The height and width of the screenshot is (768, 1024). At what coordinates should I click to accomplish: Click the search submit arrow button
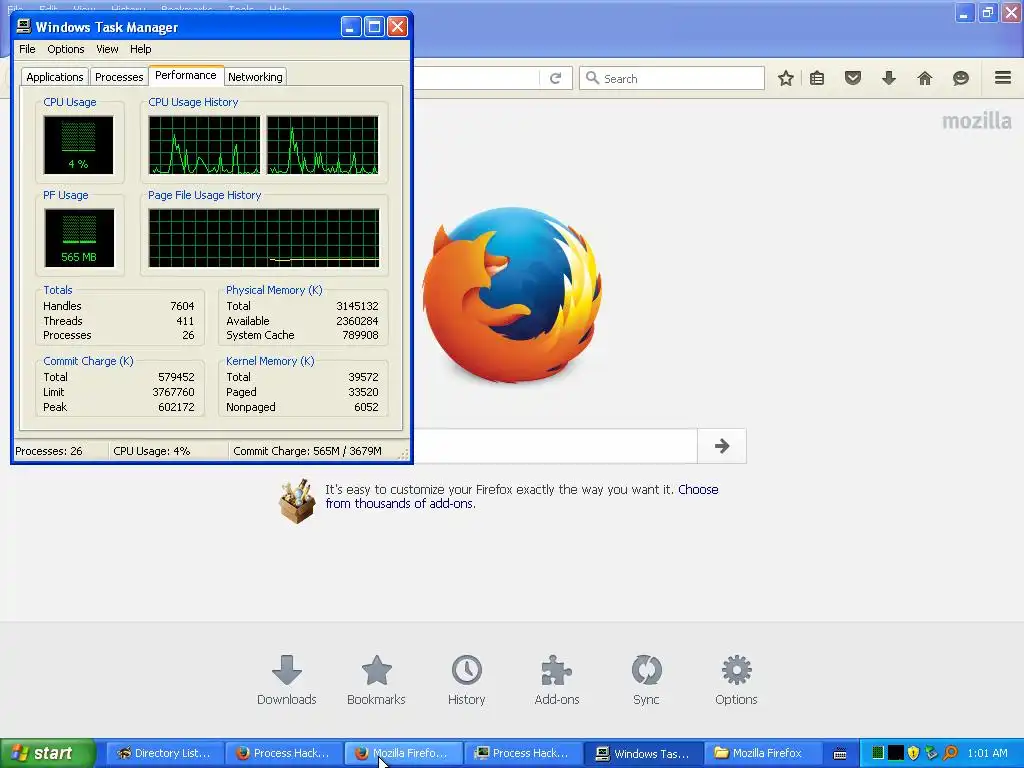(x=722, y=446)
